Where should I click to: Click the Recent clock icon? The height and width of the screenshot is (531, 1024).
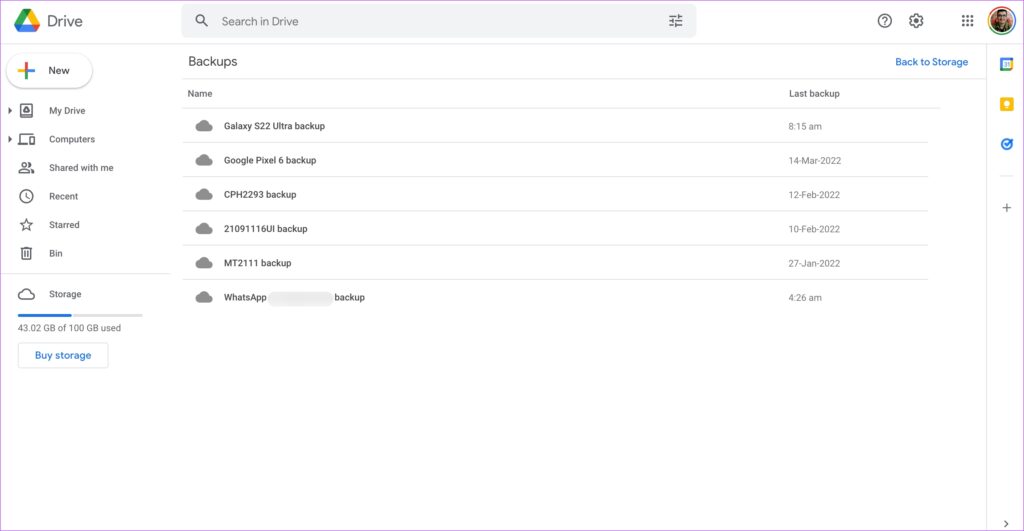26,196
